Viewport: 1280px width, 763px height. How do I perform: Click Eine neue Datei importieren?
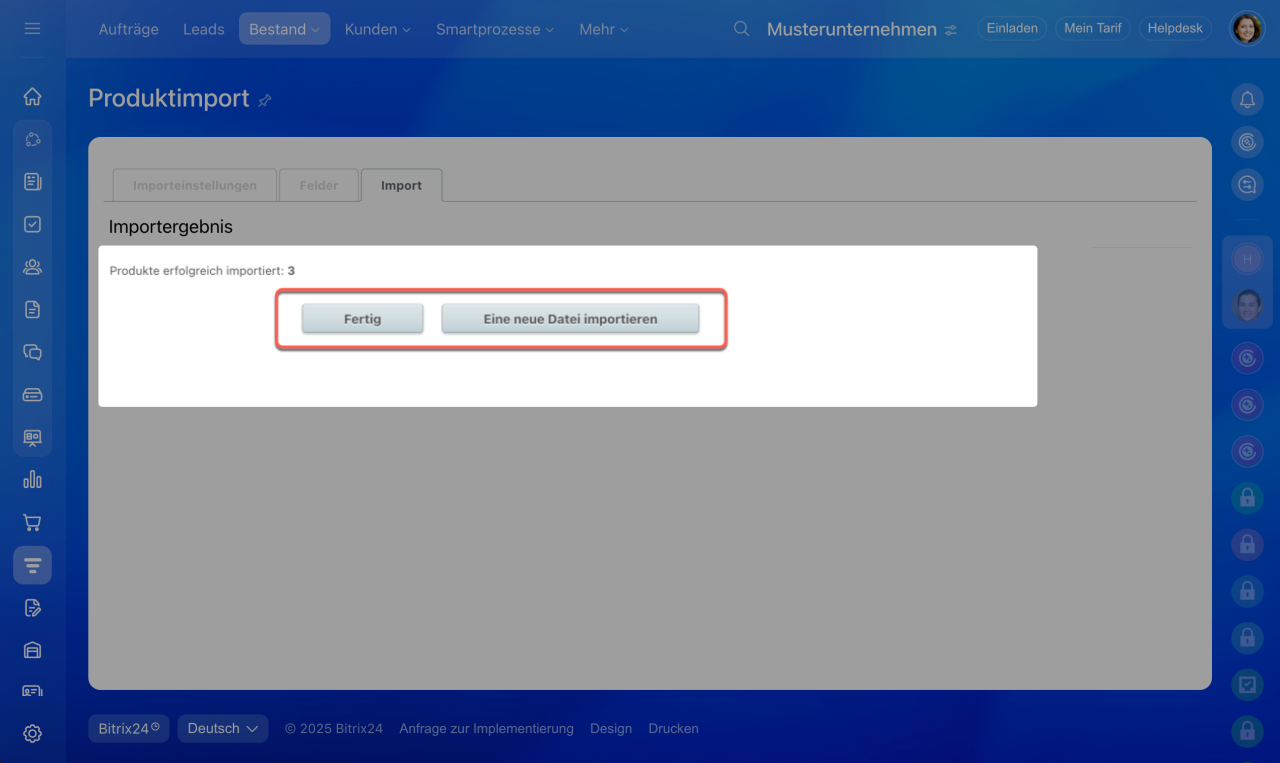[x=570, y=319]
